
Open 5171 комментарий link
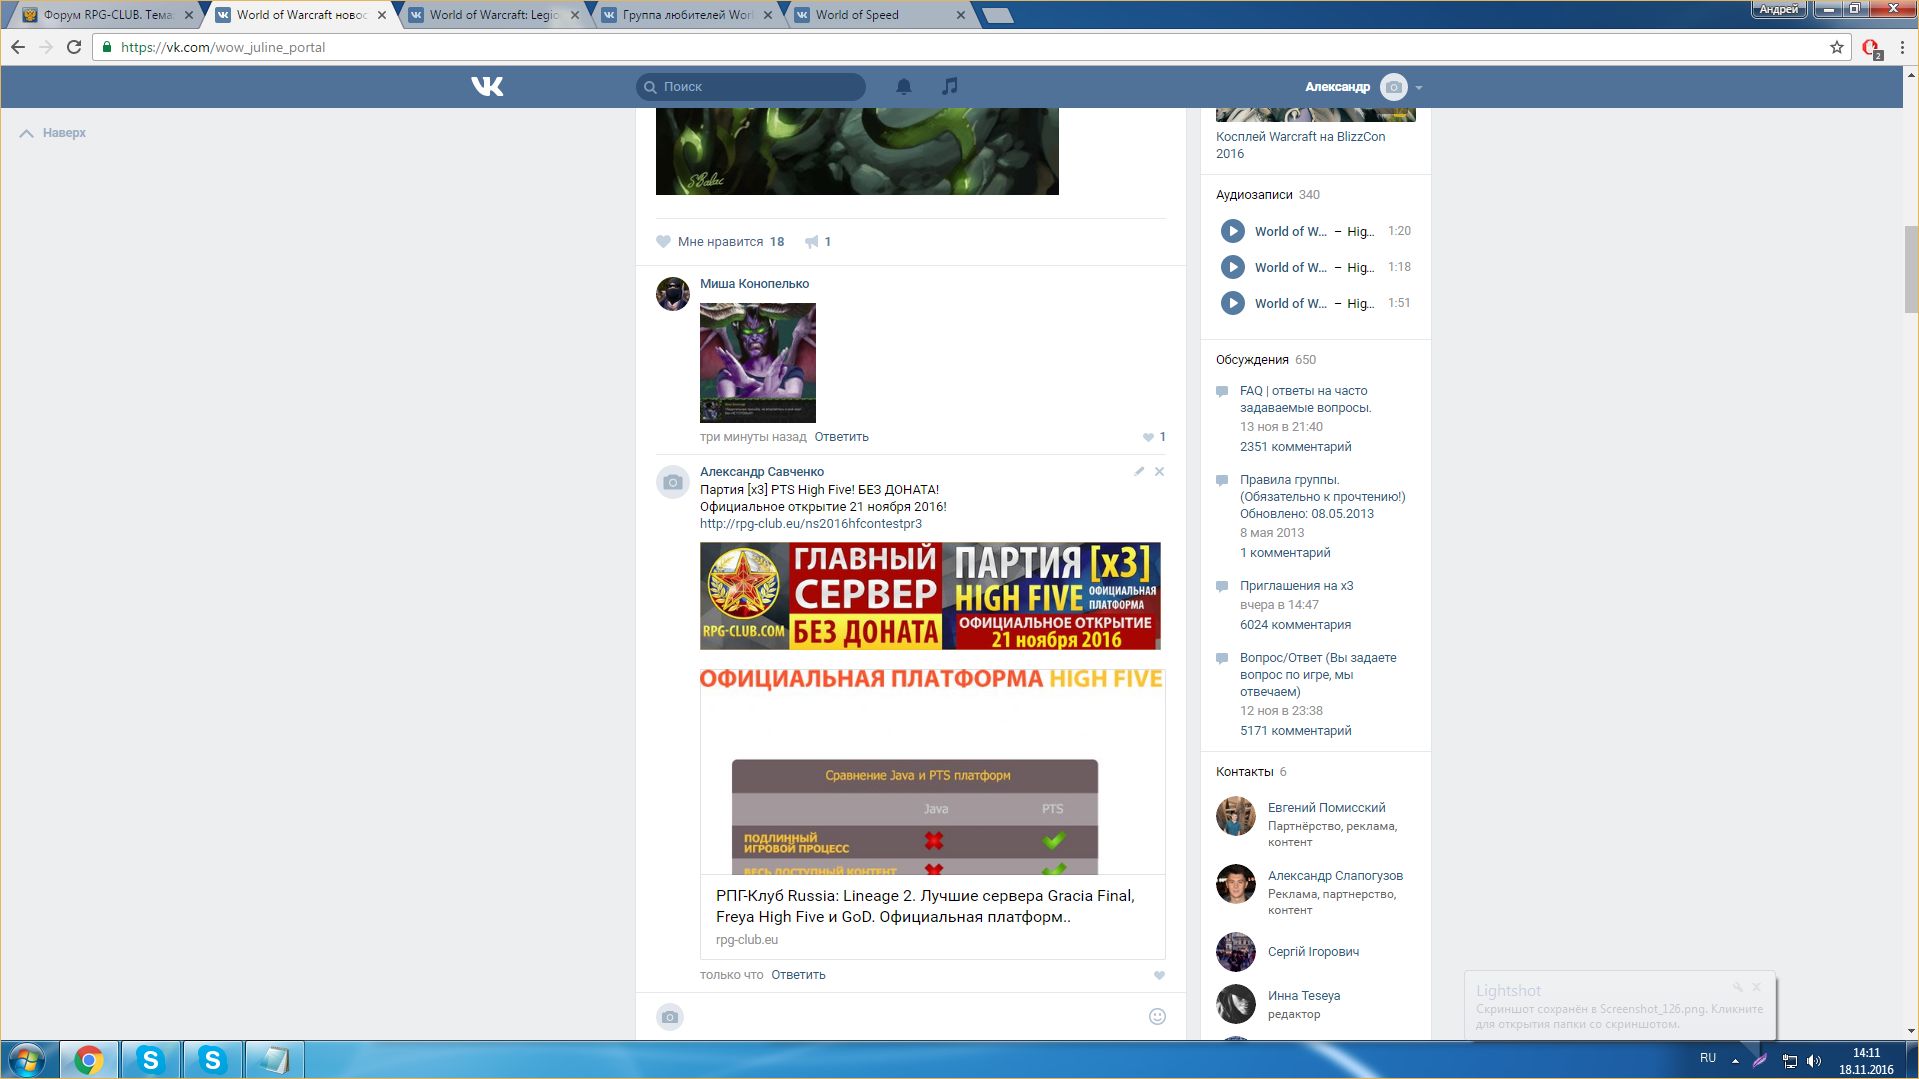(1295, 731)
